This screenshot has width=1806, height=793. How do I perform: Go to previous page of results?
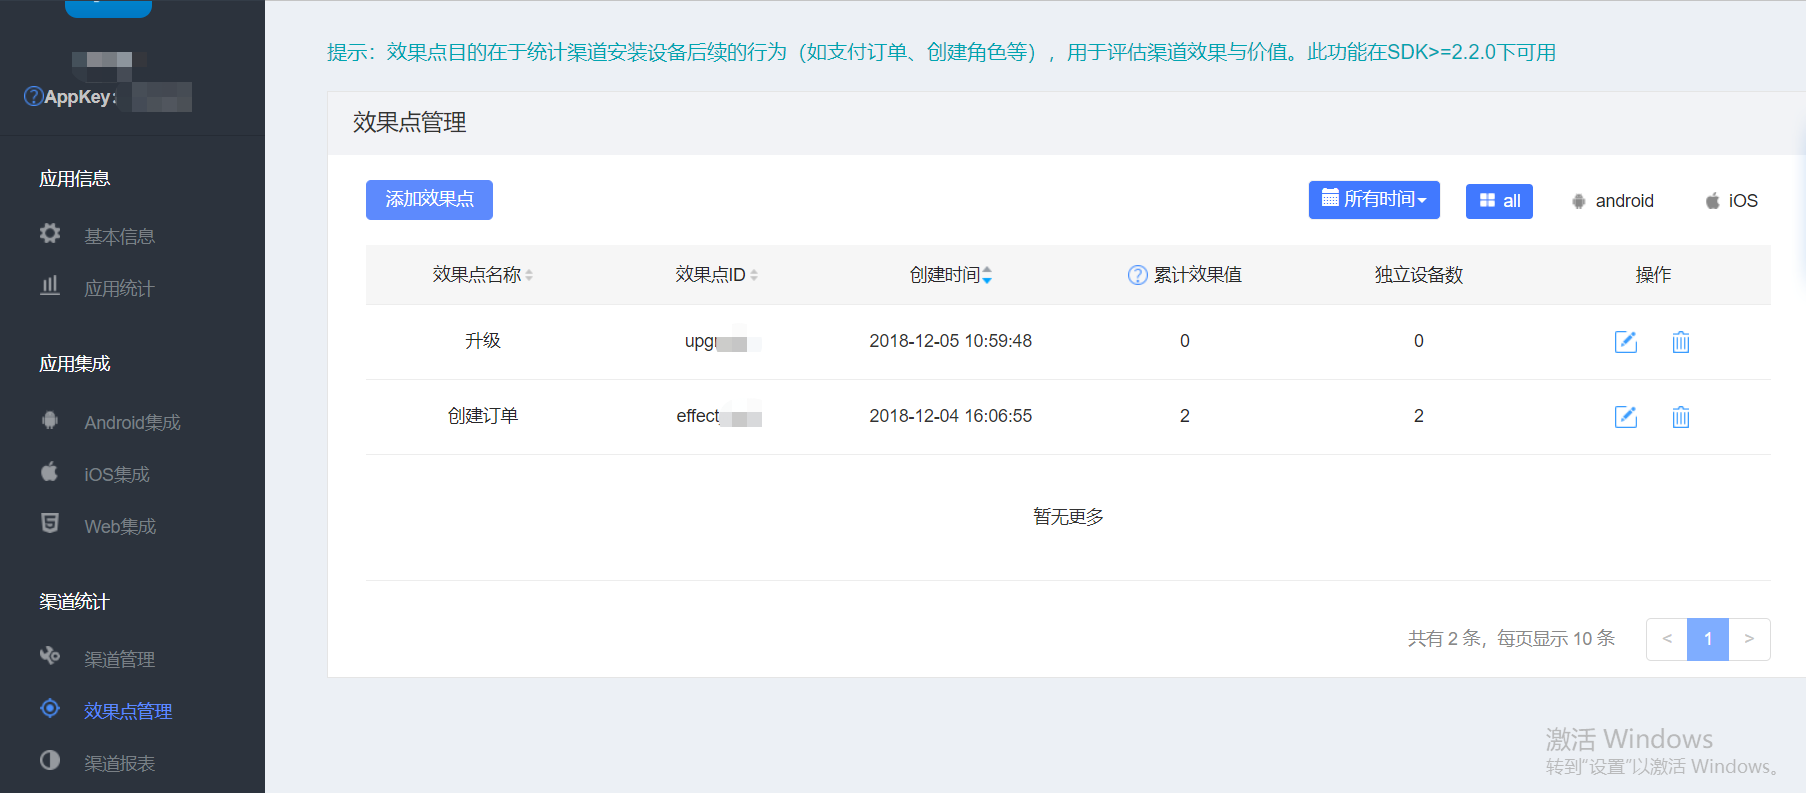[1667, 639]
